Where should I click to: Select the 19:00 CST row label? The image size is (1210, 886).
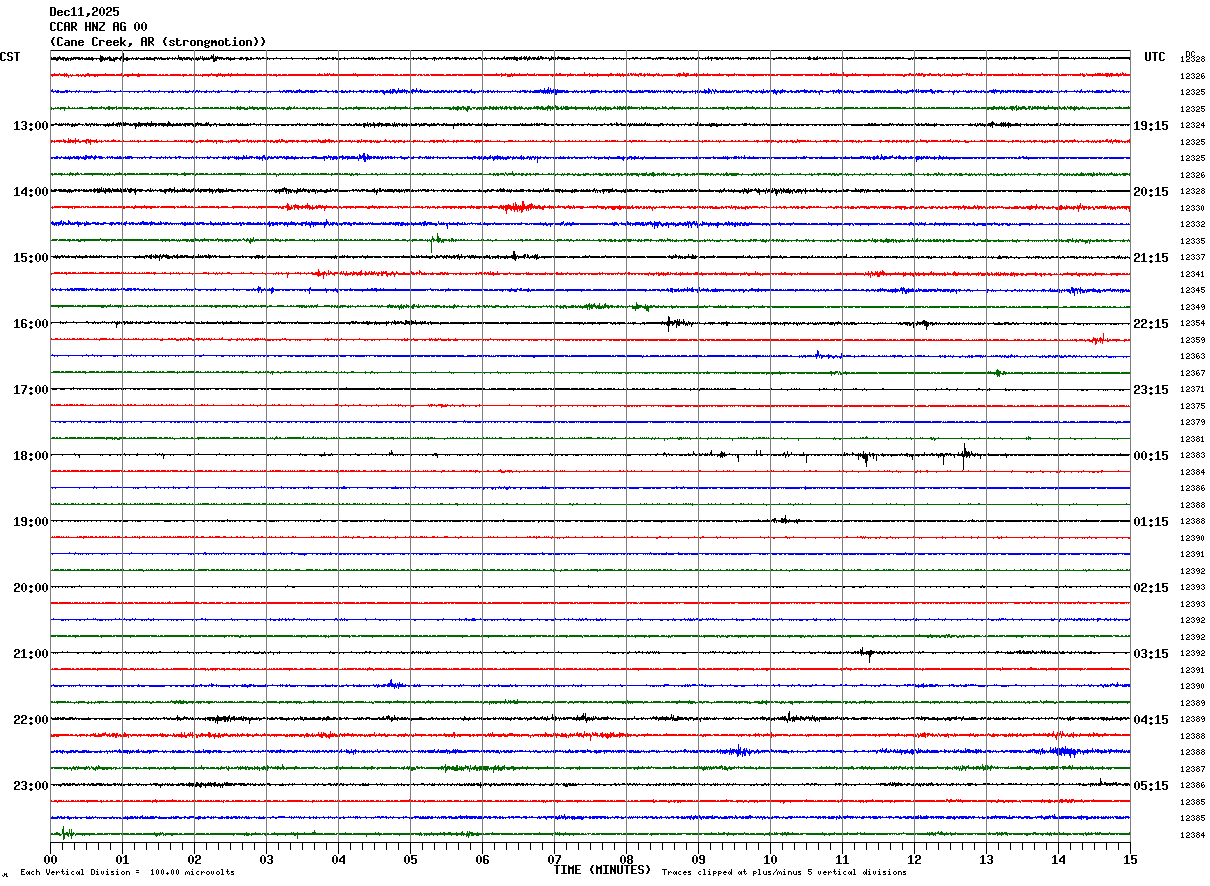pos(30,522)
